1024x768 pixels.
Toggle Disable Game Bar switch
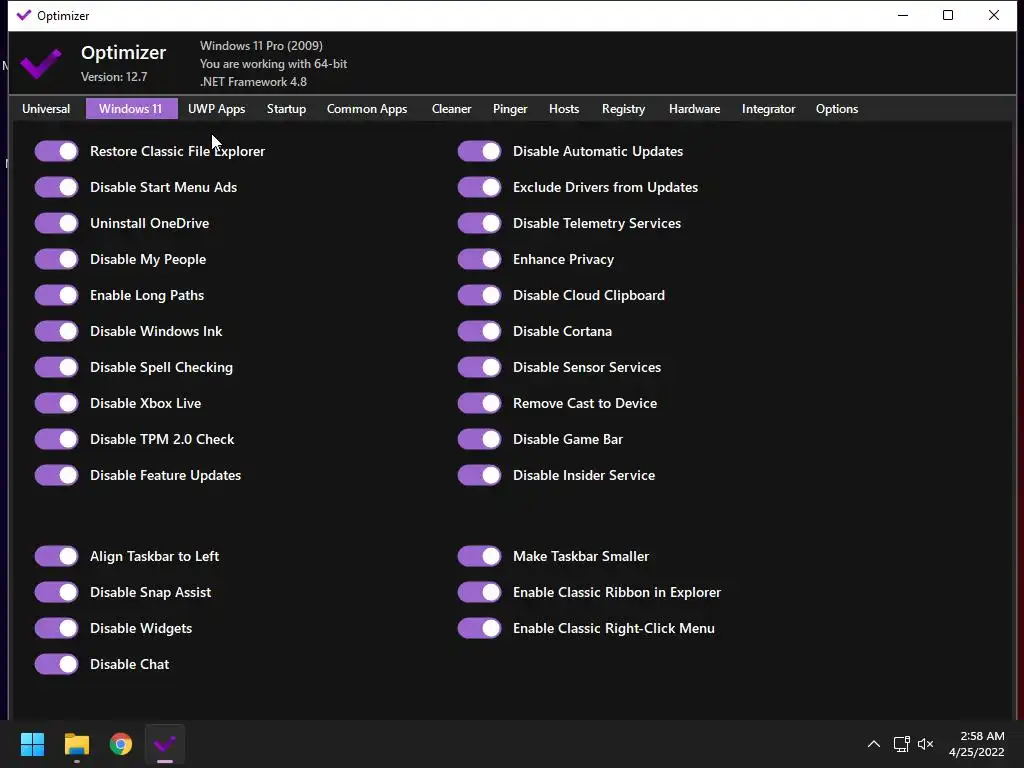[479, 438]
